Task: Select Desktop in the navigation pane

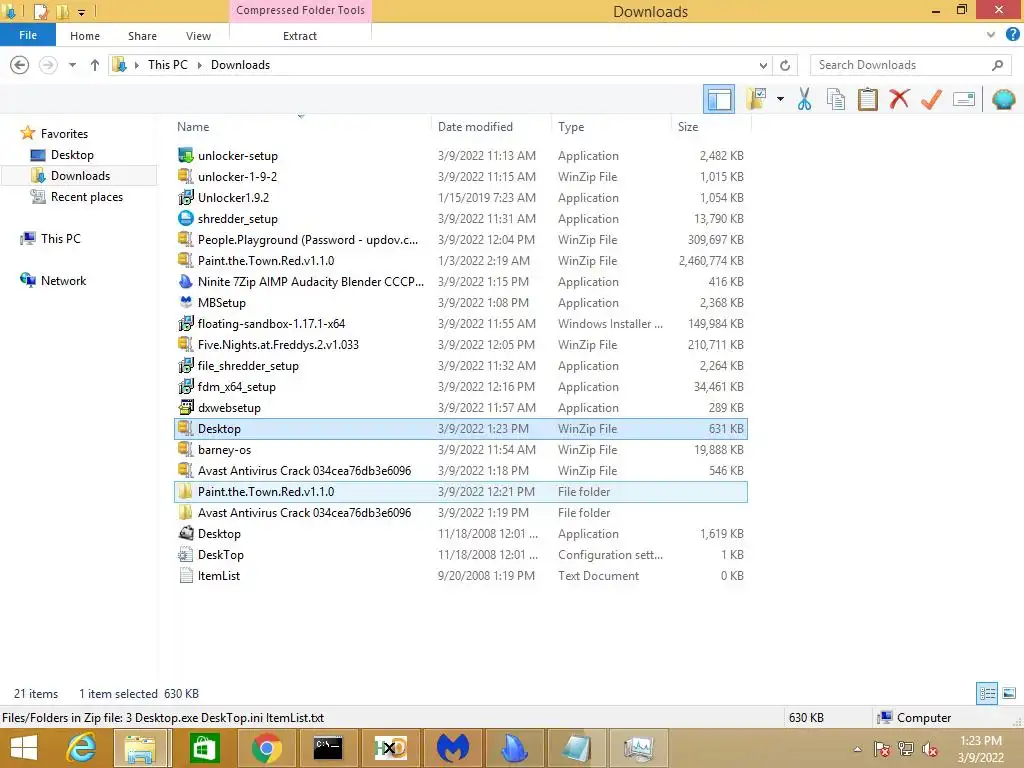Action: pyautogui.click(x=72, y=155)
